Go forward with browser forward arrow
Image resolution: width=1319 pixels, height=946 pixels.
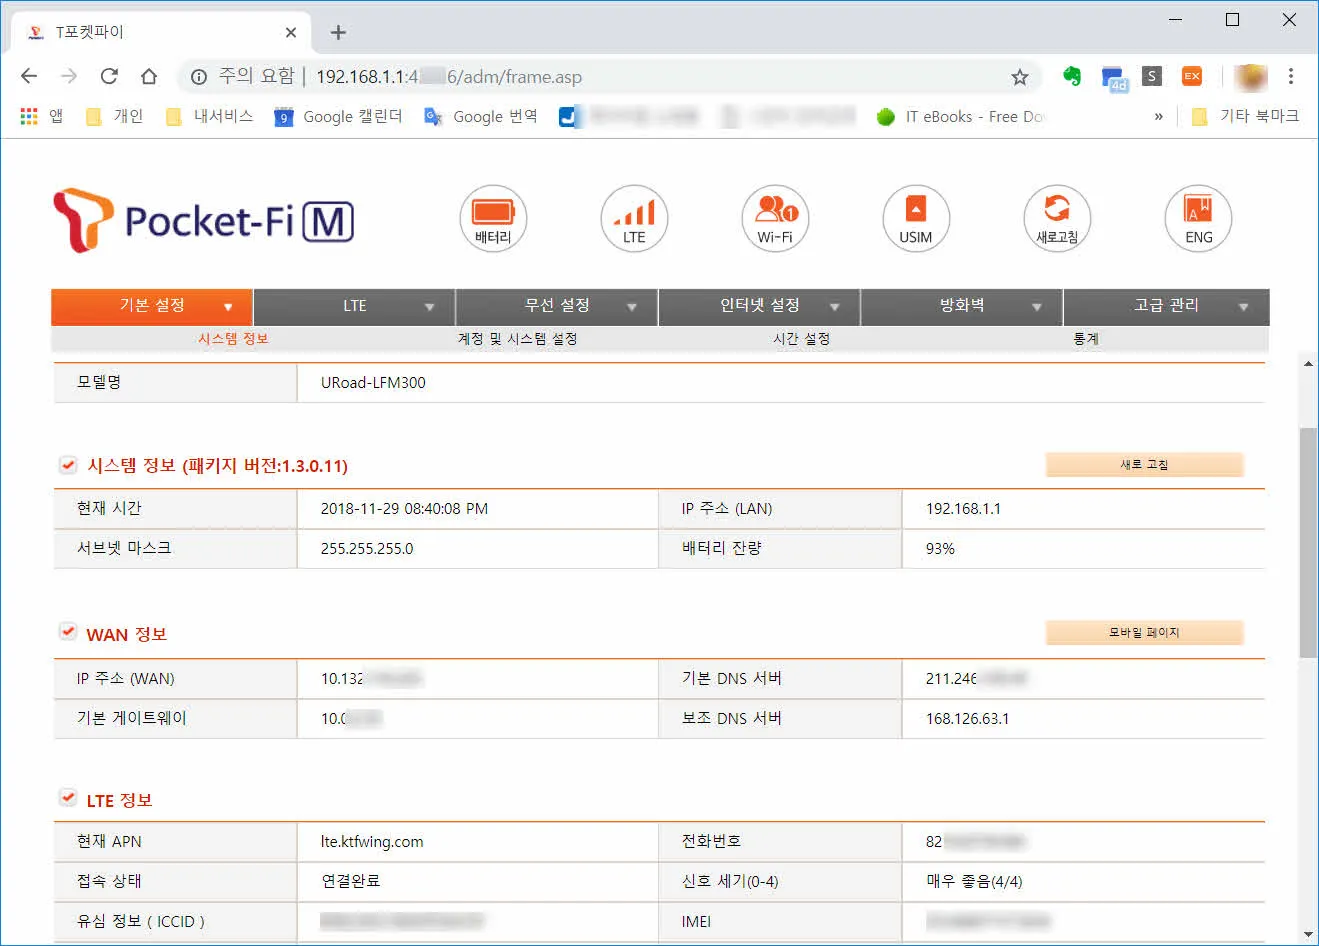pyautogui.click(x=69, y=76)
